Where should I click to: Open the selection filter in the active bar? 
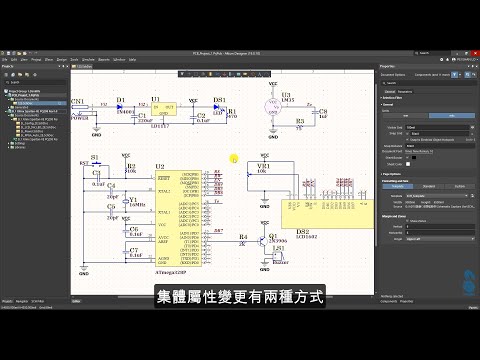[182, 74]
